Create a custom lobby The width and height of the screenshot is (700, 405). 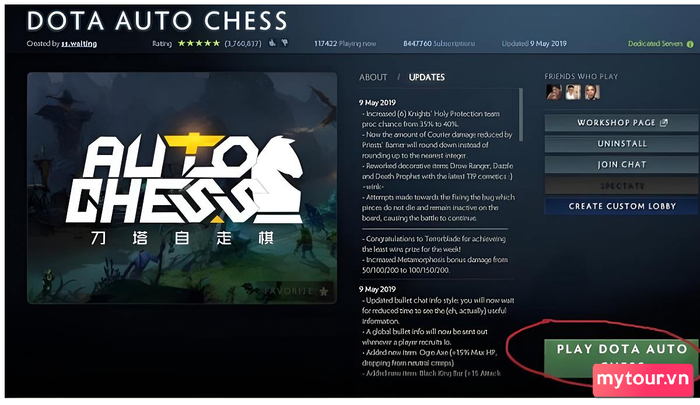pyautogui.click(x=622, y=206)
